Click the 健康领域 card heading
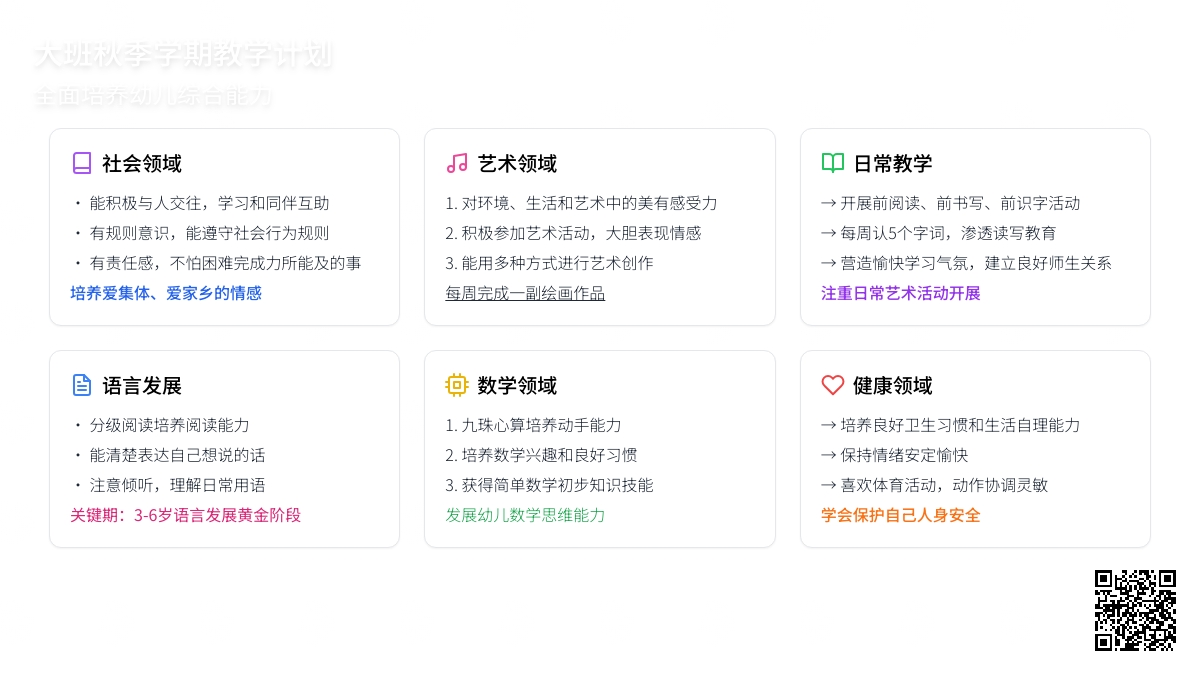1200x675 pixels. 893,385
